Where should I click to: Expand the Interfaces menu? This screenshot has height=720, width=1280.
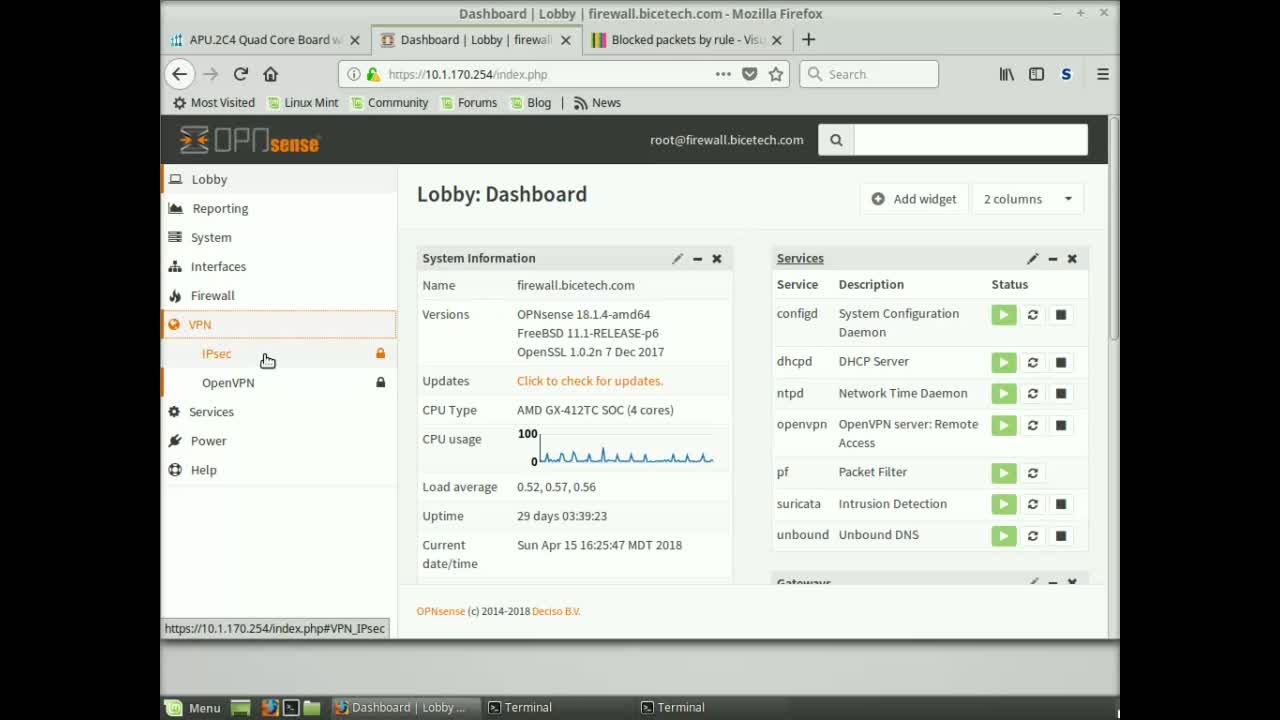pos(279,266)
